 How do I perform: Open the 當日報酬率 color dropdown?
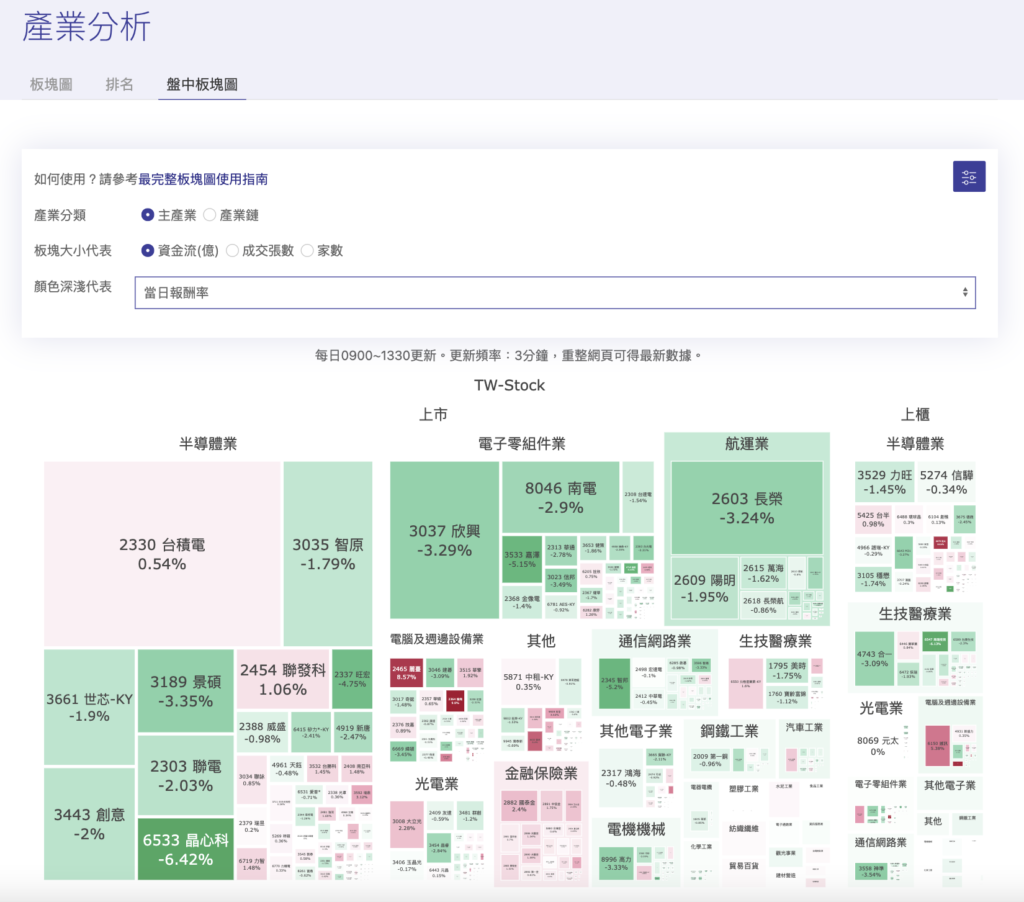tap(555, 293)
